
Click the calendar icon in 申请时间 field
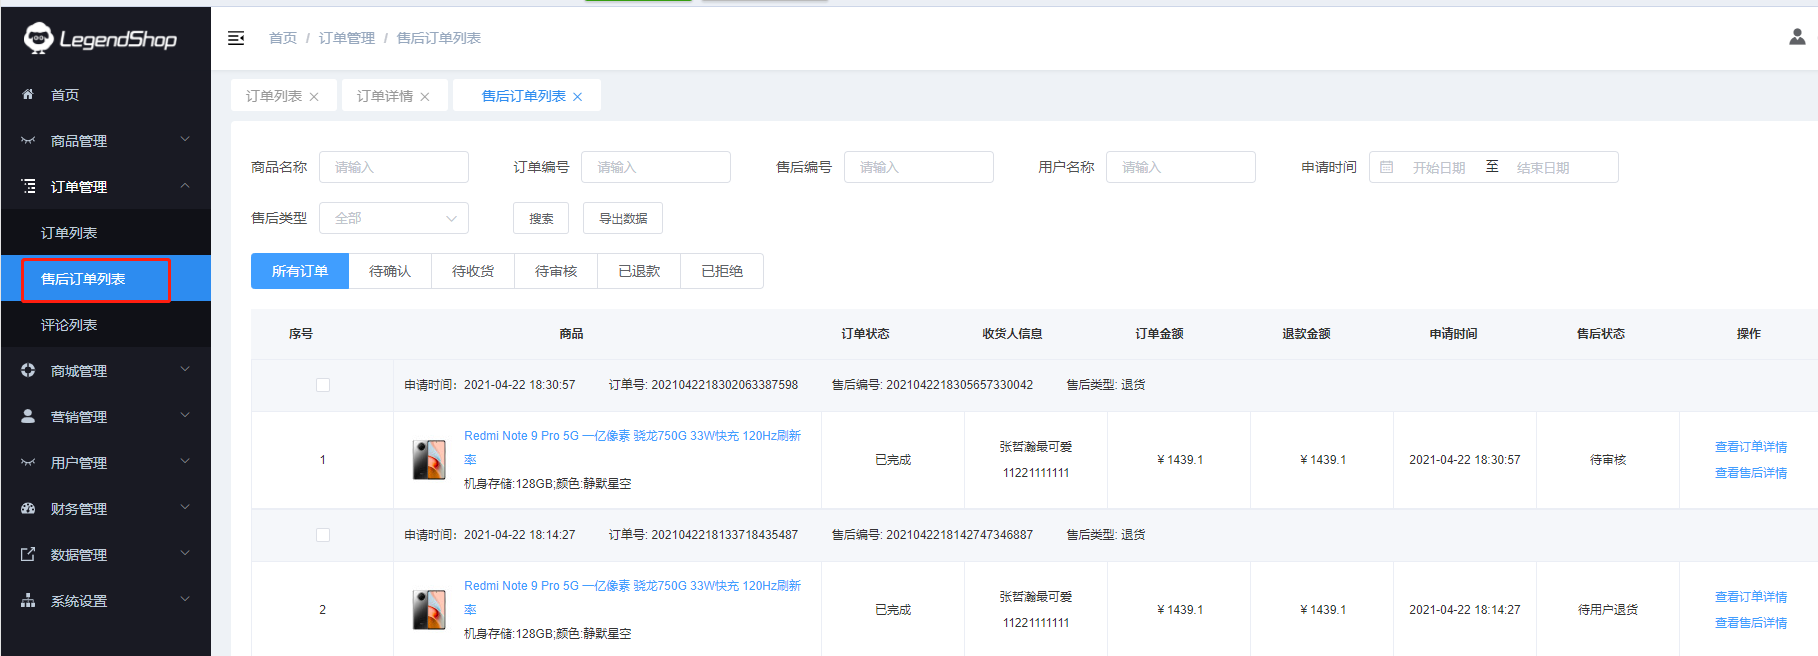1386,167
